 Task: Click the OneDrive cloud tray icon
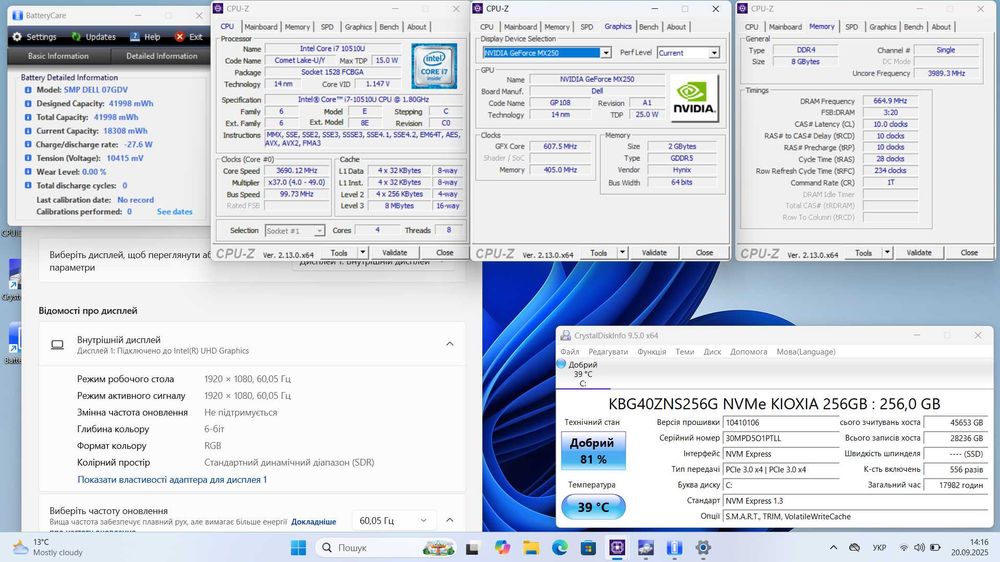(x=855, y=547)
